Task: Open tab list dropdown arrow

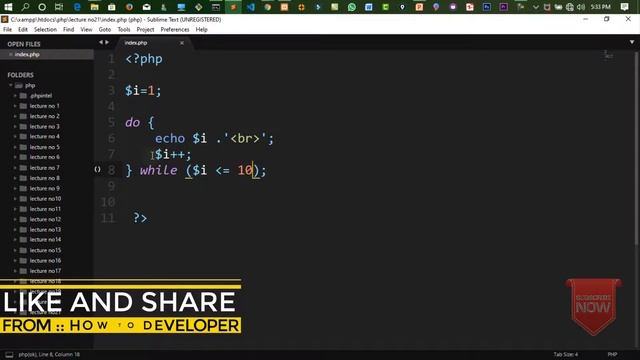Action: [x=632, y=42]
